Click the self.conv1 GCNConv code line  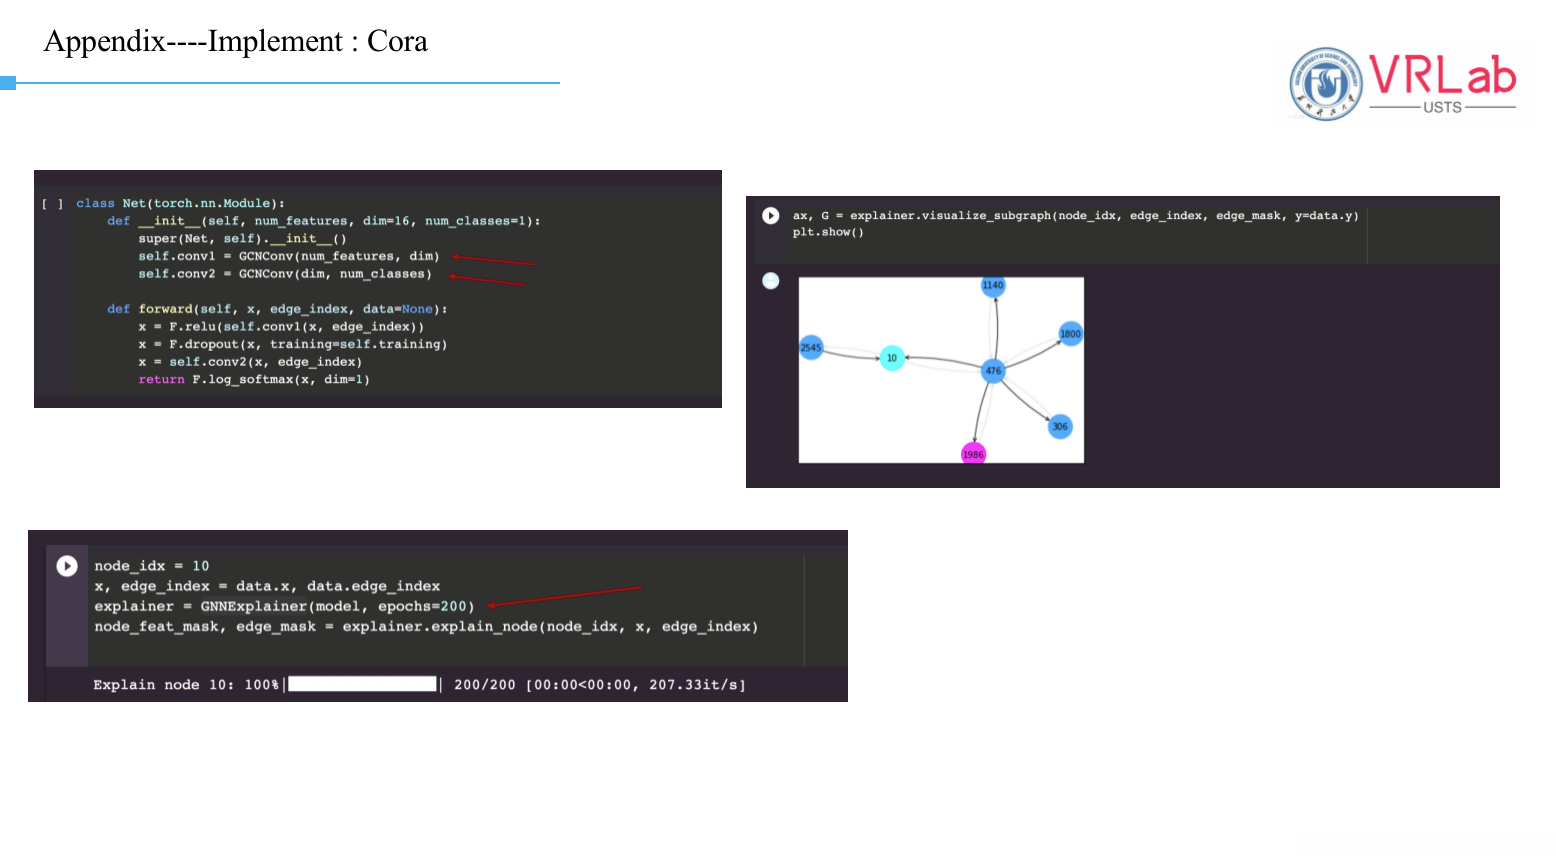point(289,256)
